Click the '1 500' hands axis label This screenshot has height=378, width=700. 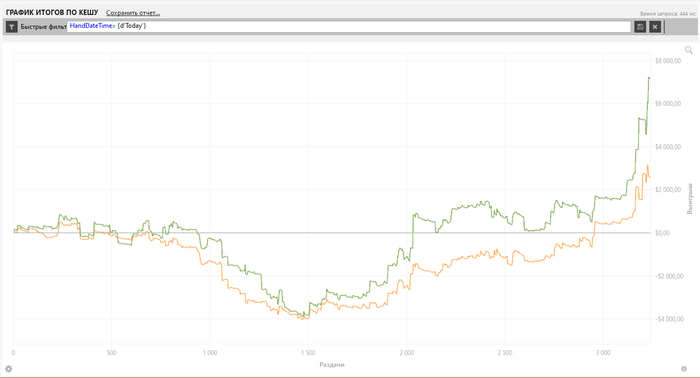click(308, 353)
